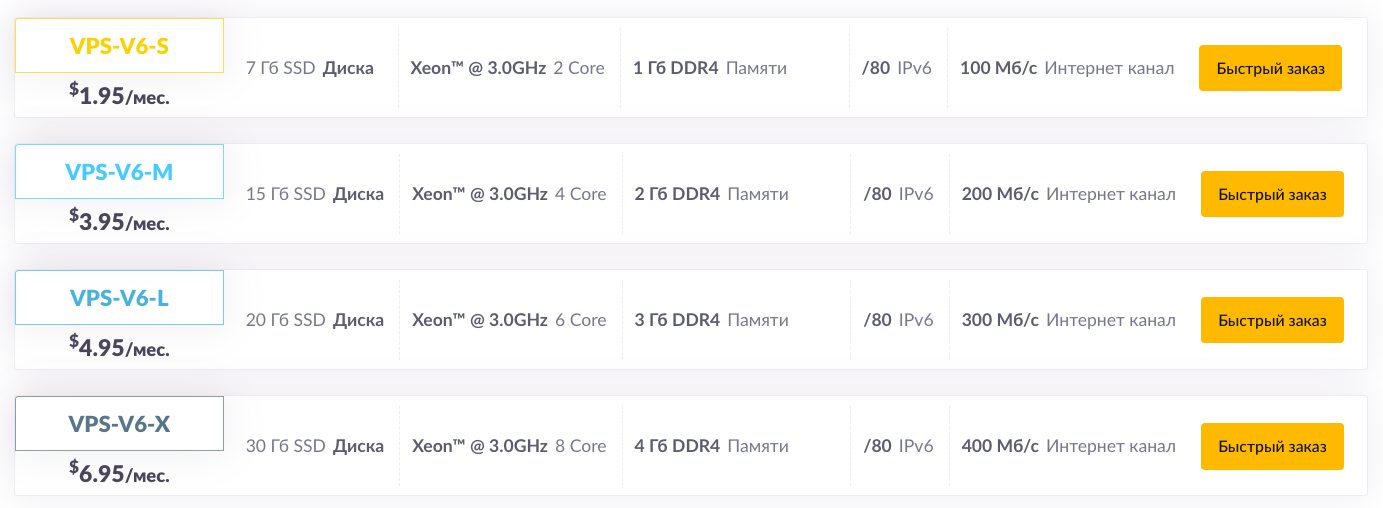Click Быстрый заказ for VPS-V6-L plan

[1272, 320]
